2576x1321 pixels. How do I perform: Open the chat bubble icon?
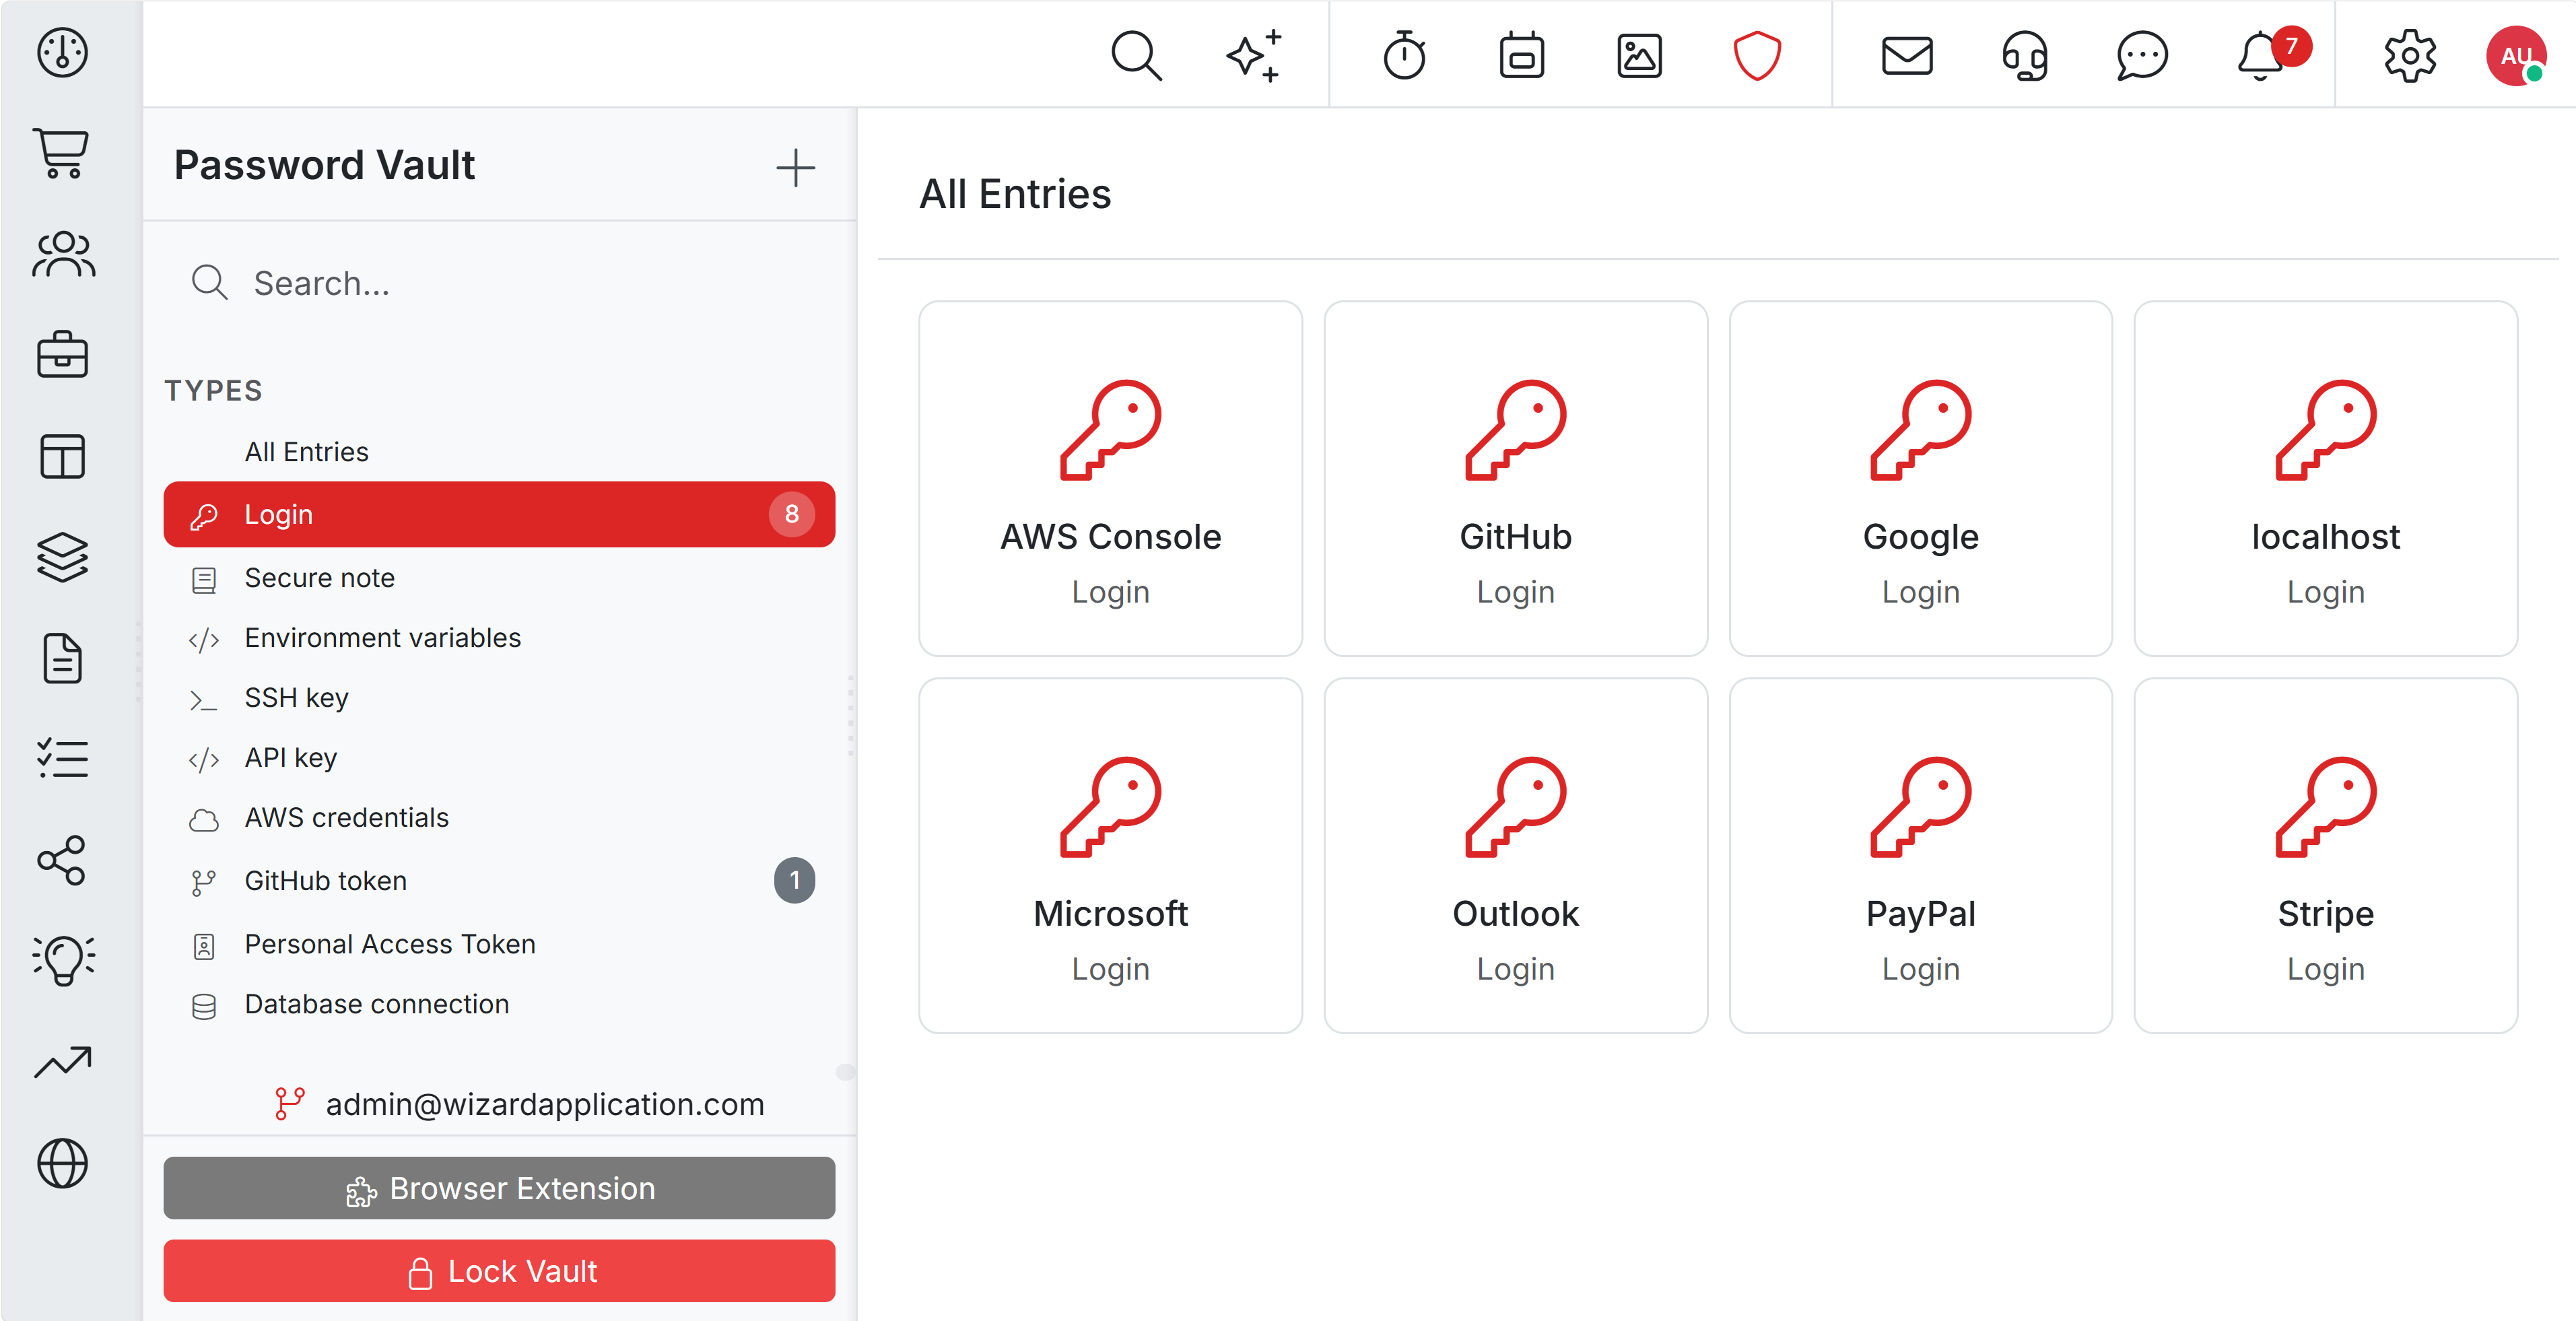pyautogui.click(x=2141, y=55)
